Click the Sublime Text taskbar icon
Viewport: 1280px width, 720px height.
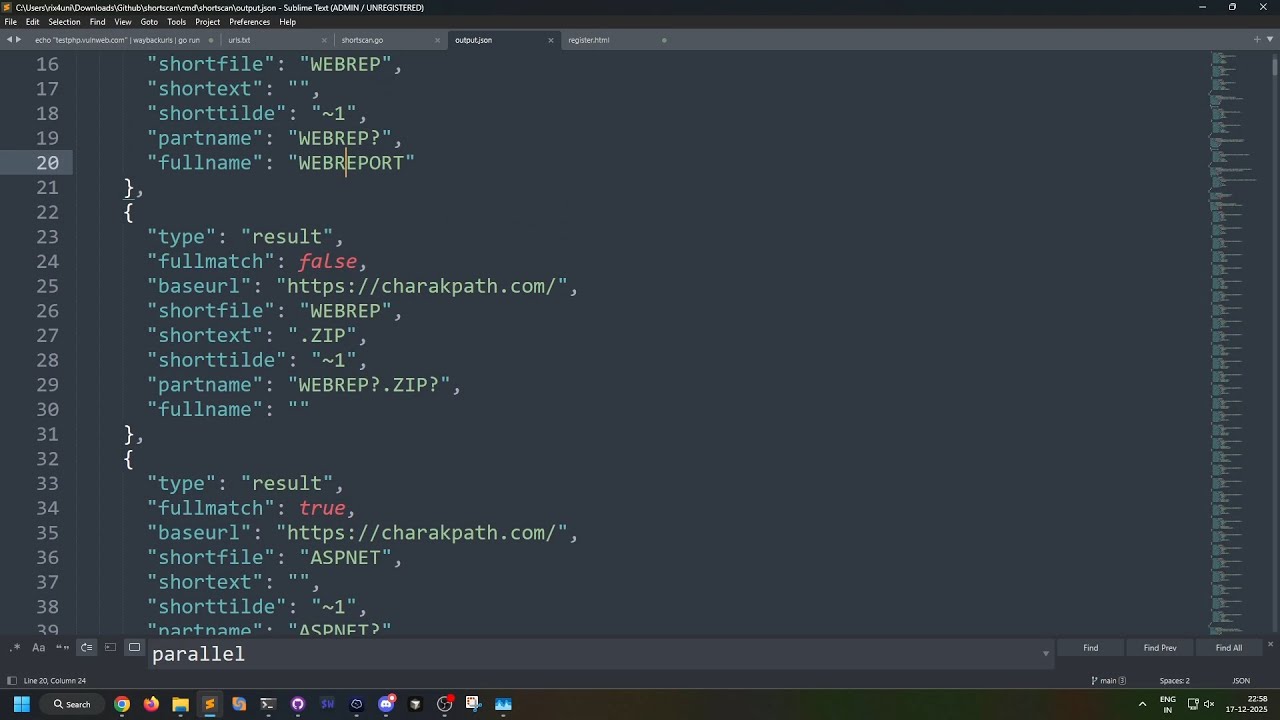coord(209,704)
